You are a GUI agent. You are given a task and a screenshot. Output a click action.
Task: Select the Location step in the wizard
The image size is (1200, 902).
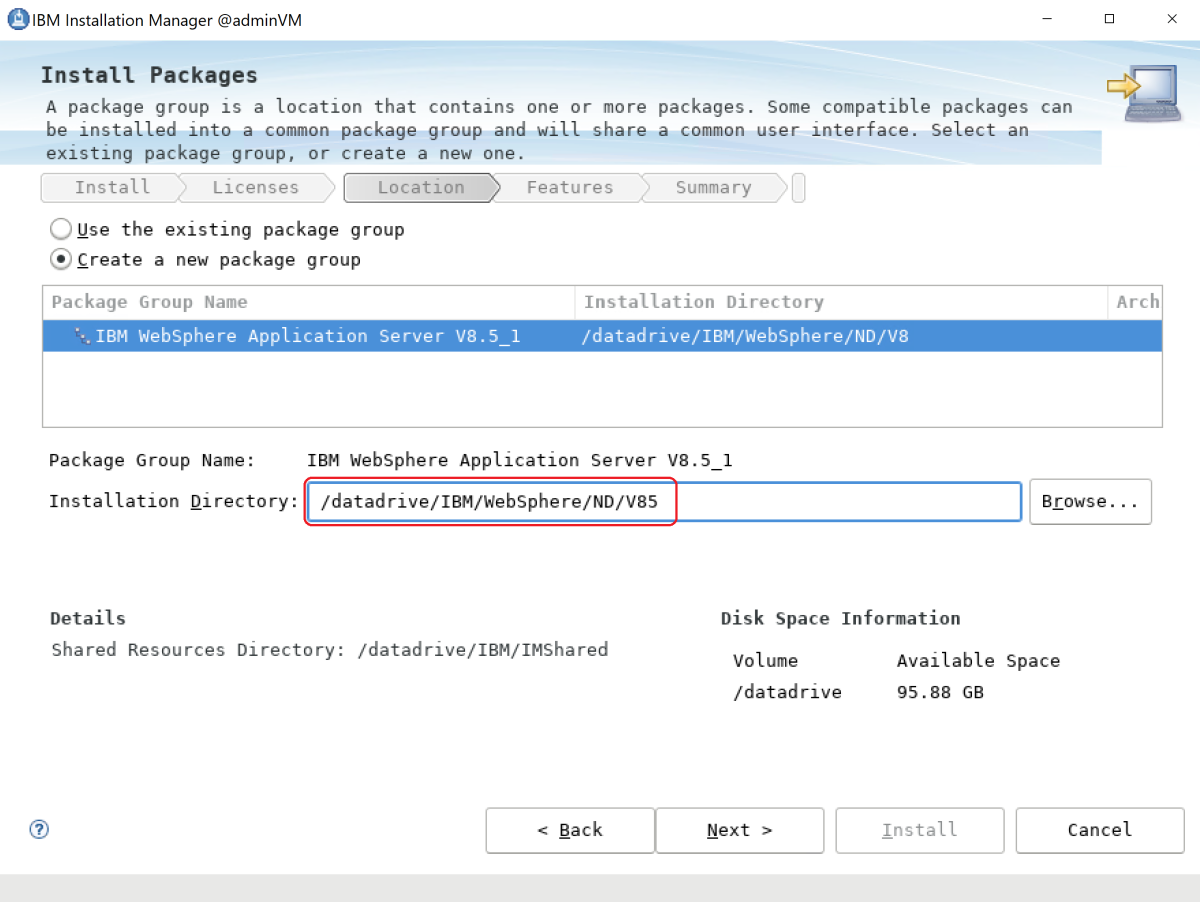[420, 187]
